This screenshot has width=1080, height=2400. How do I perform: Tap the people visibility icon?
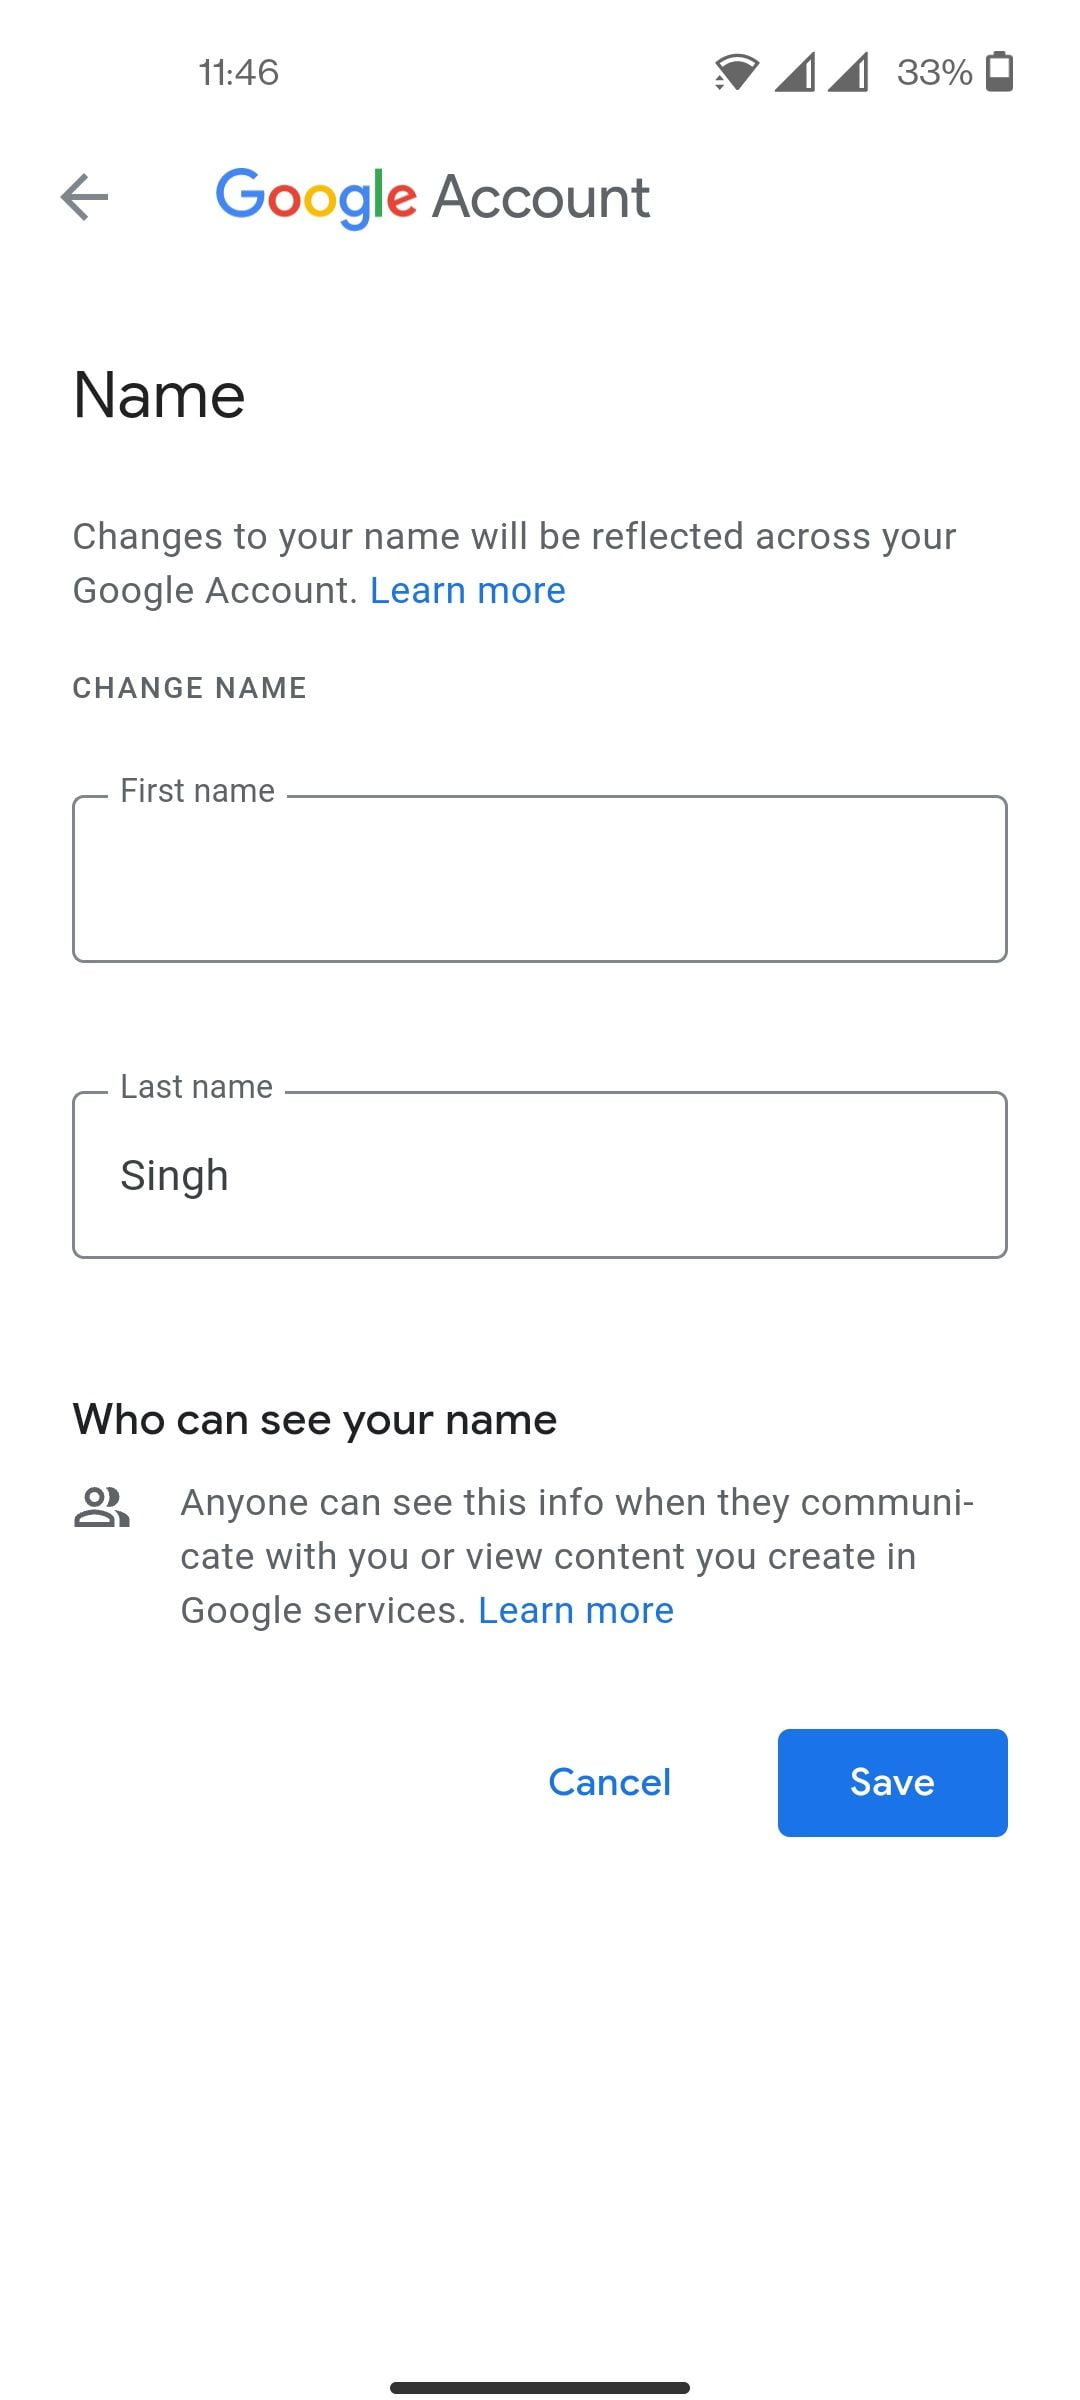point(101,1507)
